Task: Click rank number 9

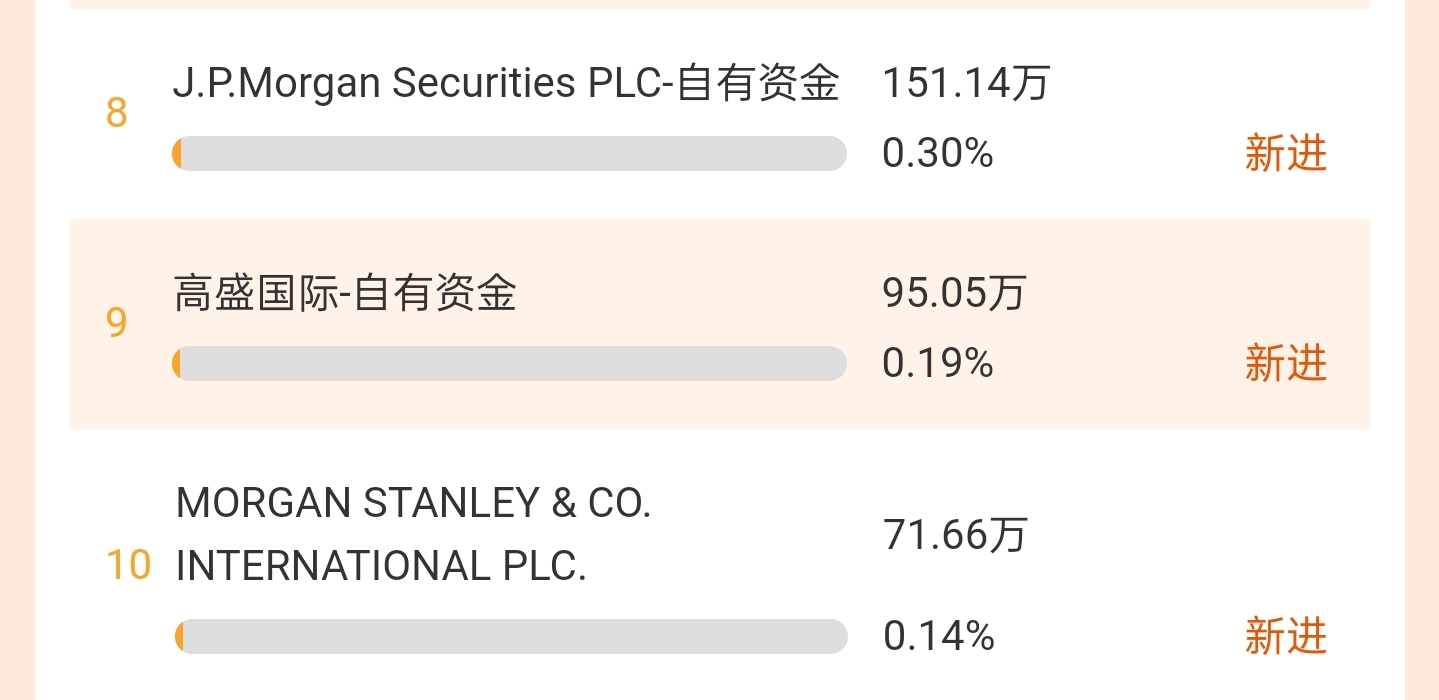Action: coord(117,323)
